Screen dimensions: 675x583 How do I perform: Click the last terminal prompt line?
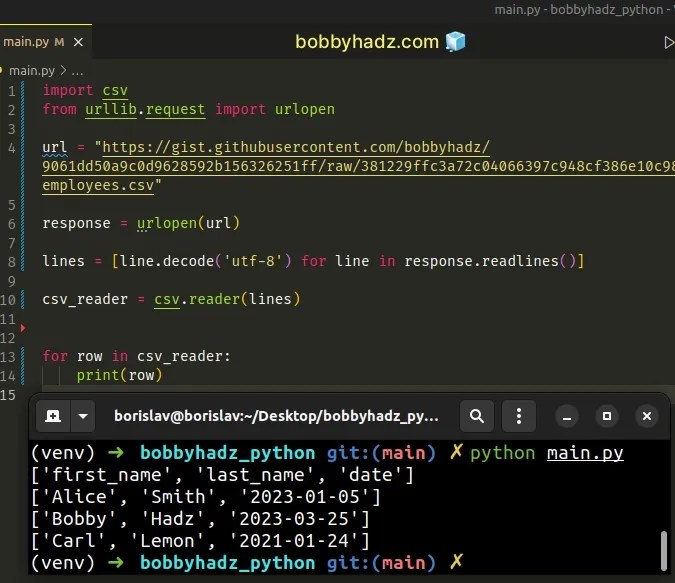coord(247,563)
